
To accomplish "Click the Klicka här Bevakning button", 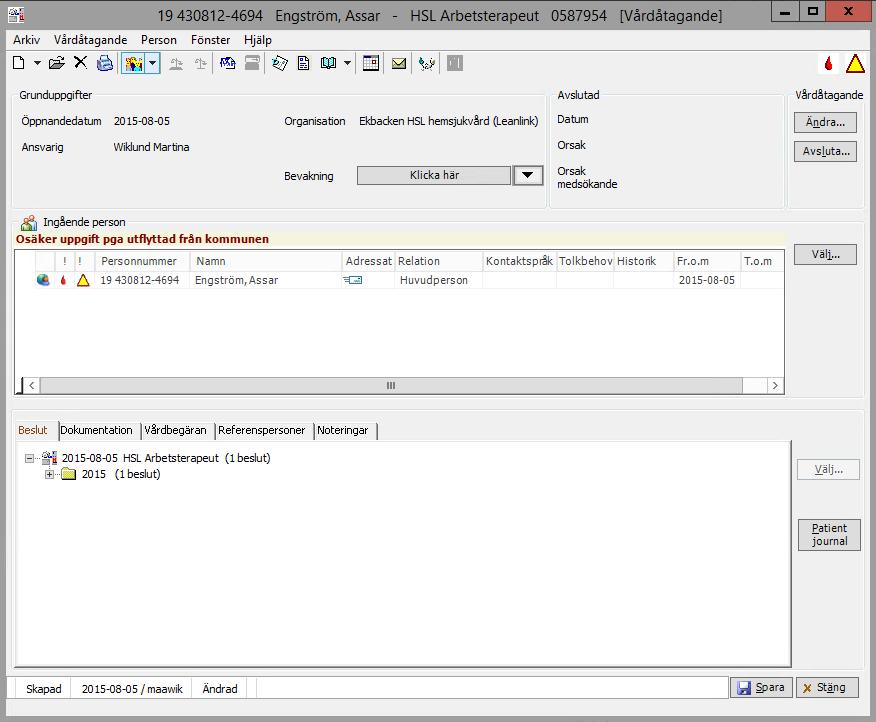I will (434, 175).
